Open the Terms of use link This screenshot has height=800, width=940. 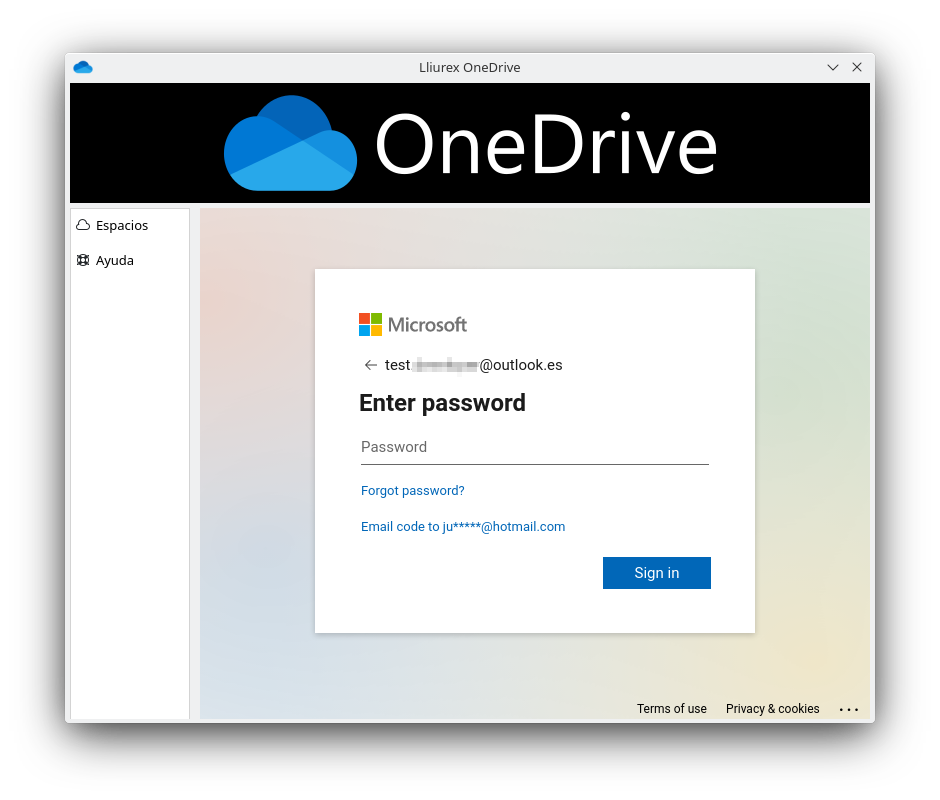(x=671, y=709)
